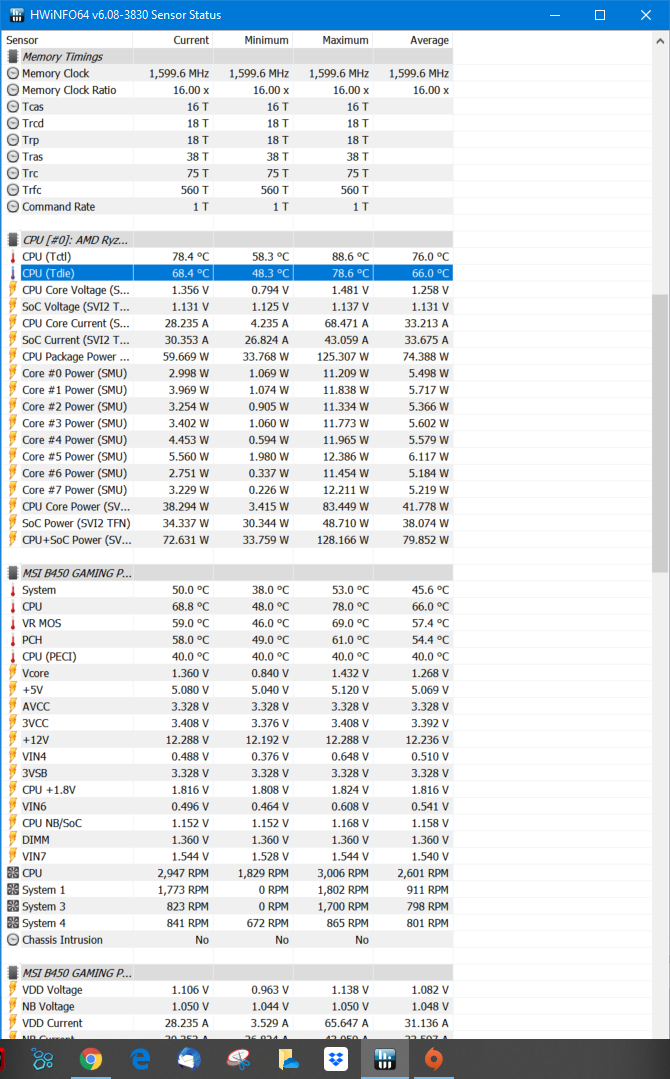Click the 2,947 RPM current value
Image resolution: width=670 pixels, height=1079 pixels.
(183, 873)
